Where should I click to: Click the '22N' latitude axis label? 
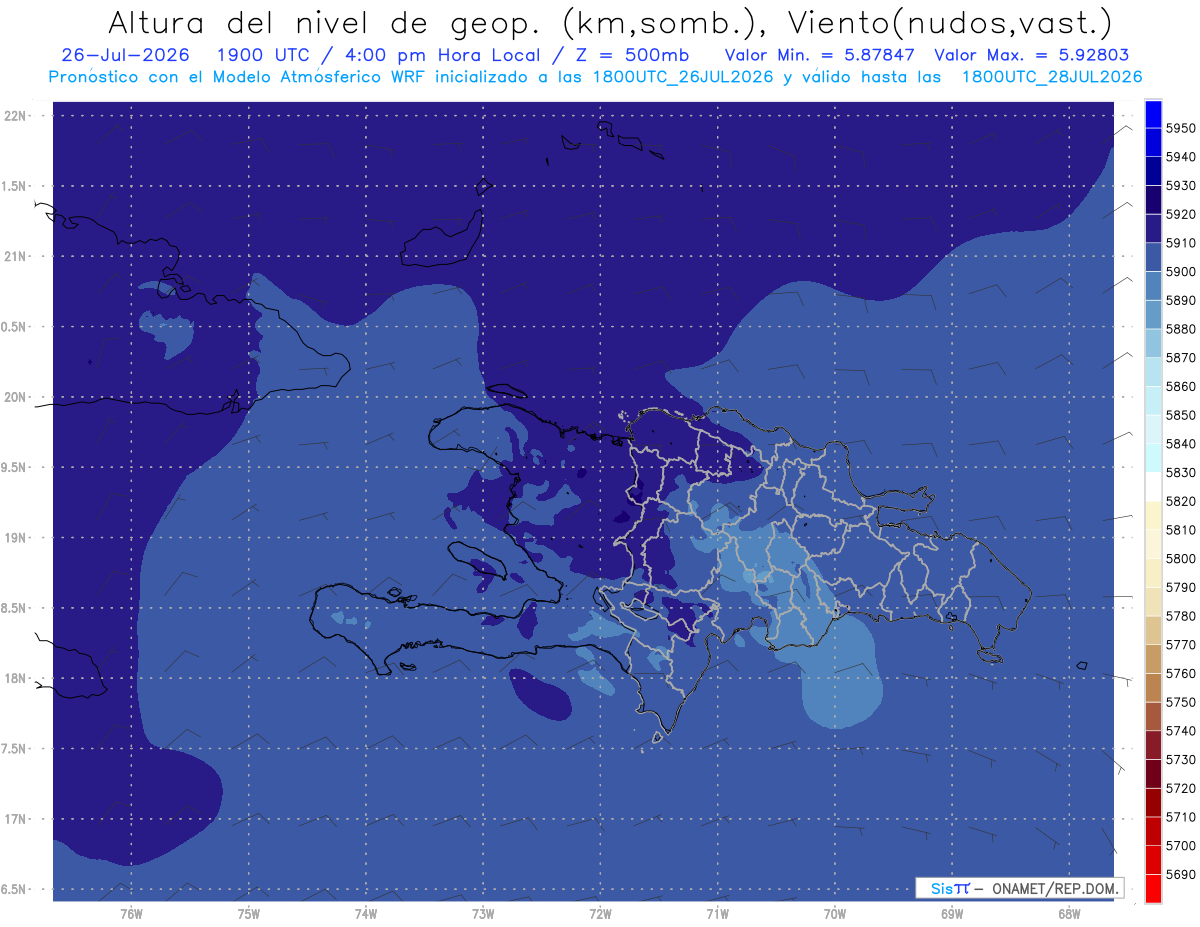[16, 116]
